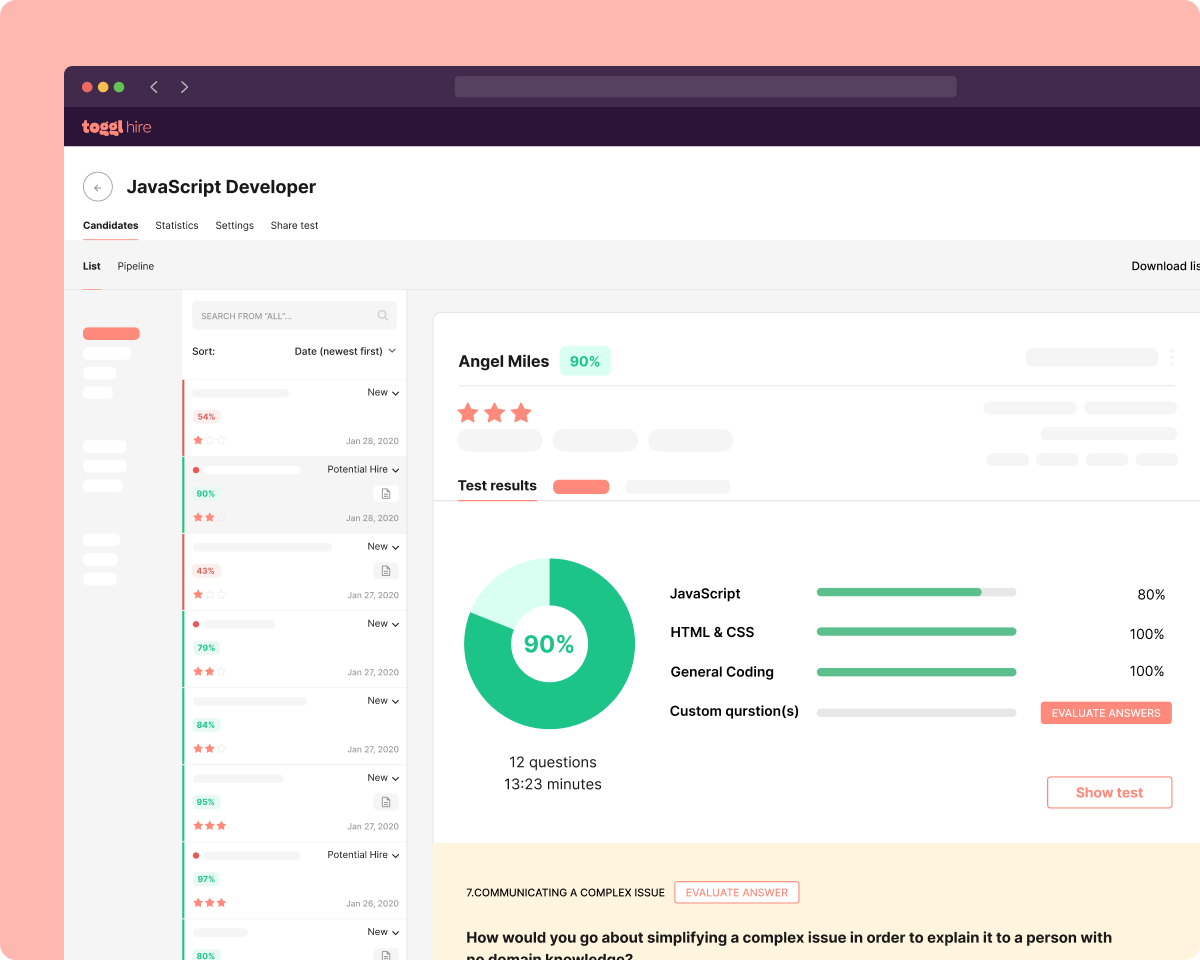Expand New status on 54% candidate
Screen dimensions: 1200x960
click(x=383, y=393)
